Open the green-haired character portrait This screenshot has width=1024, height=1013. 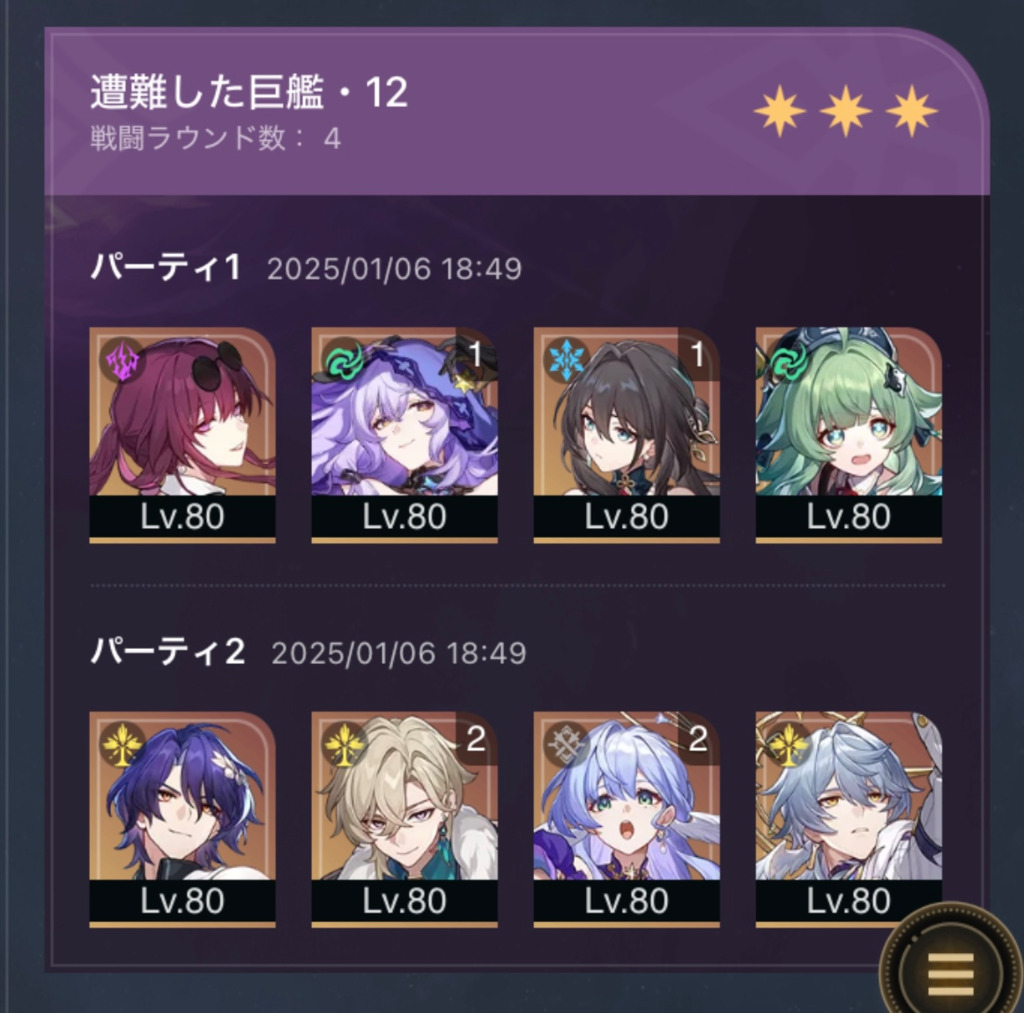(848, 435)
